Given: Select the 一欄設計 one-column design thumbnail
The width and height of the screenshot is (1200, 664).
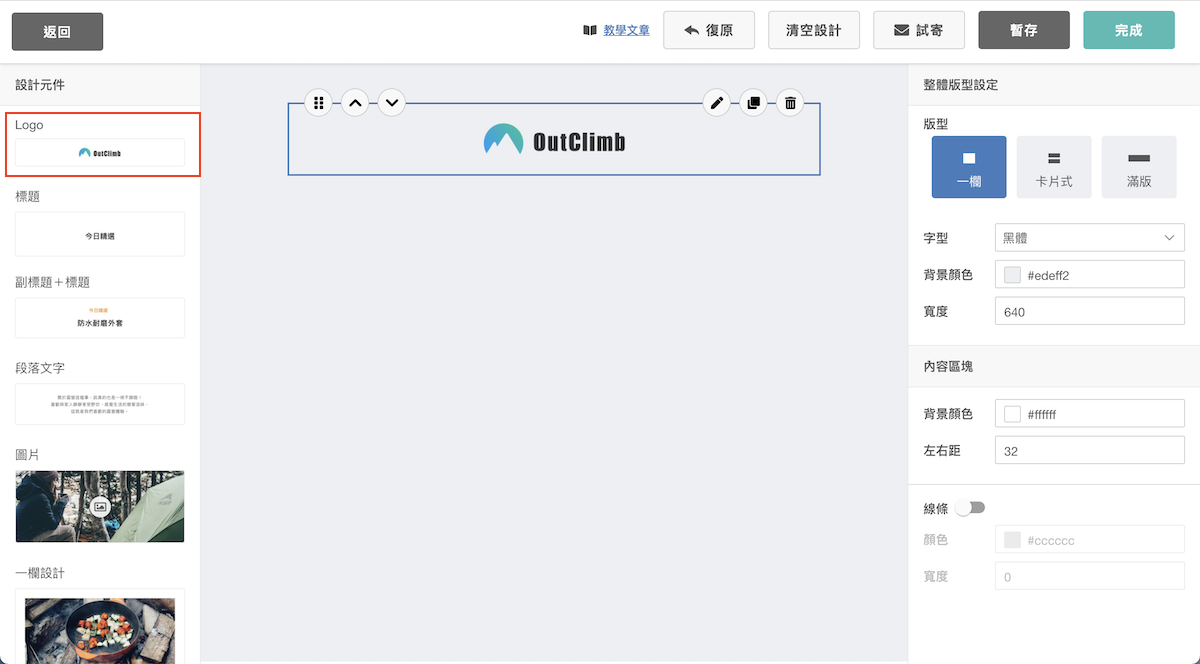Looking at the screenshot, I should tap(100, 627).
